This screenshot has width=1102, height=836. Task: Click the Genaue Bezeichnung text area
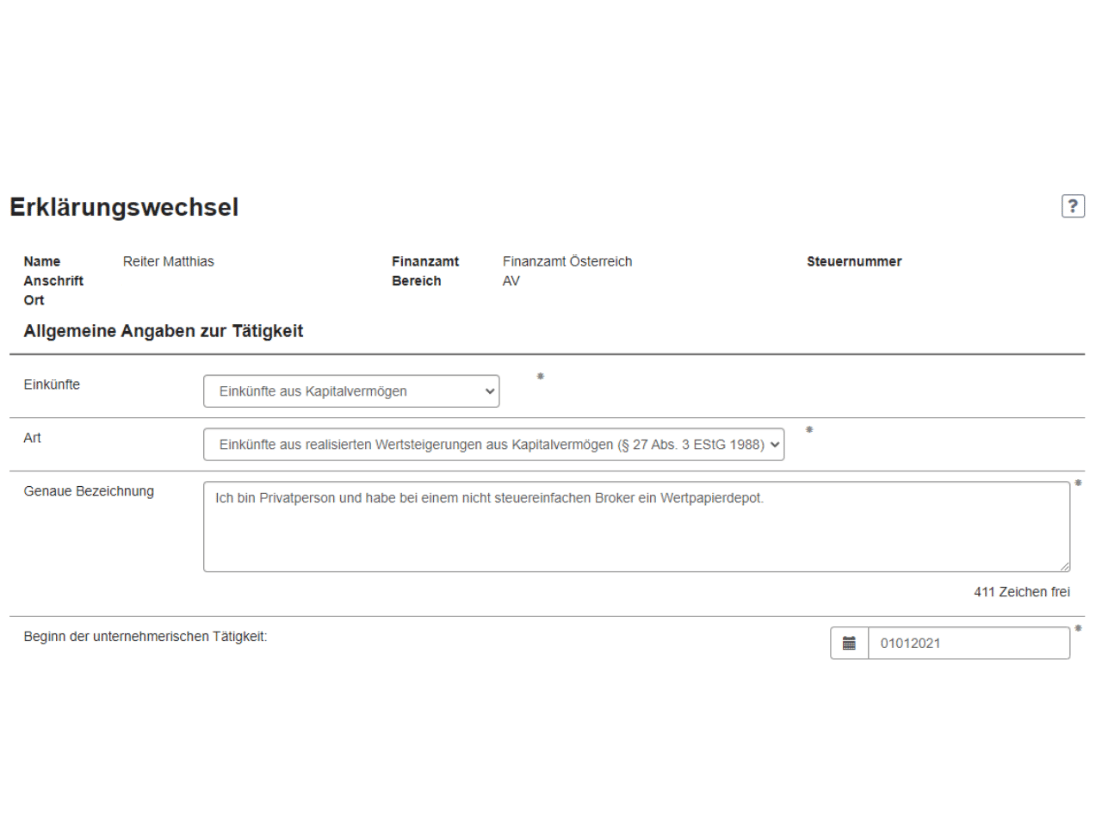pos(637,526)
